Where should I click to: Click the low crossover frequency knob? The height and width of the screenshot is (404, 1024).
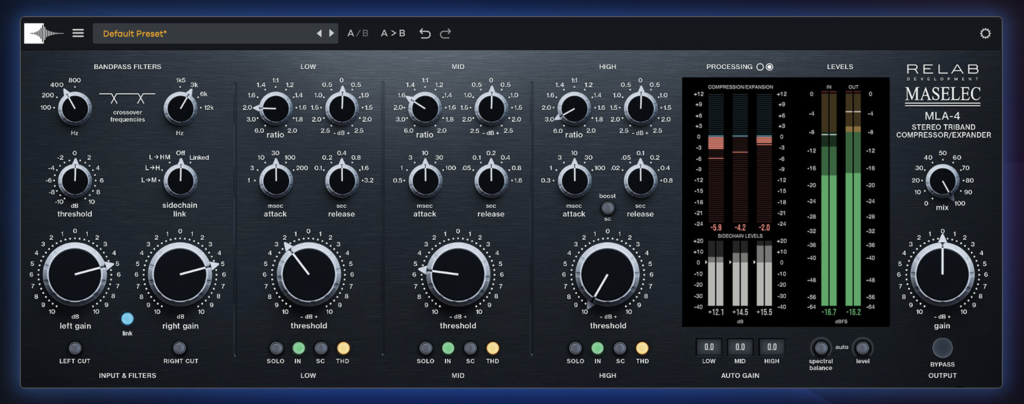pyautogui.click(x=74, y=108)
